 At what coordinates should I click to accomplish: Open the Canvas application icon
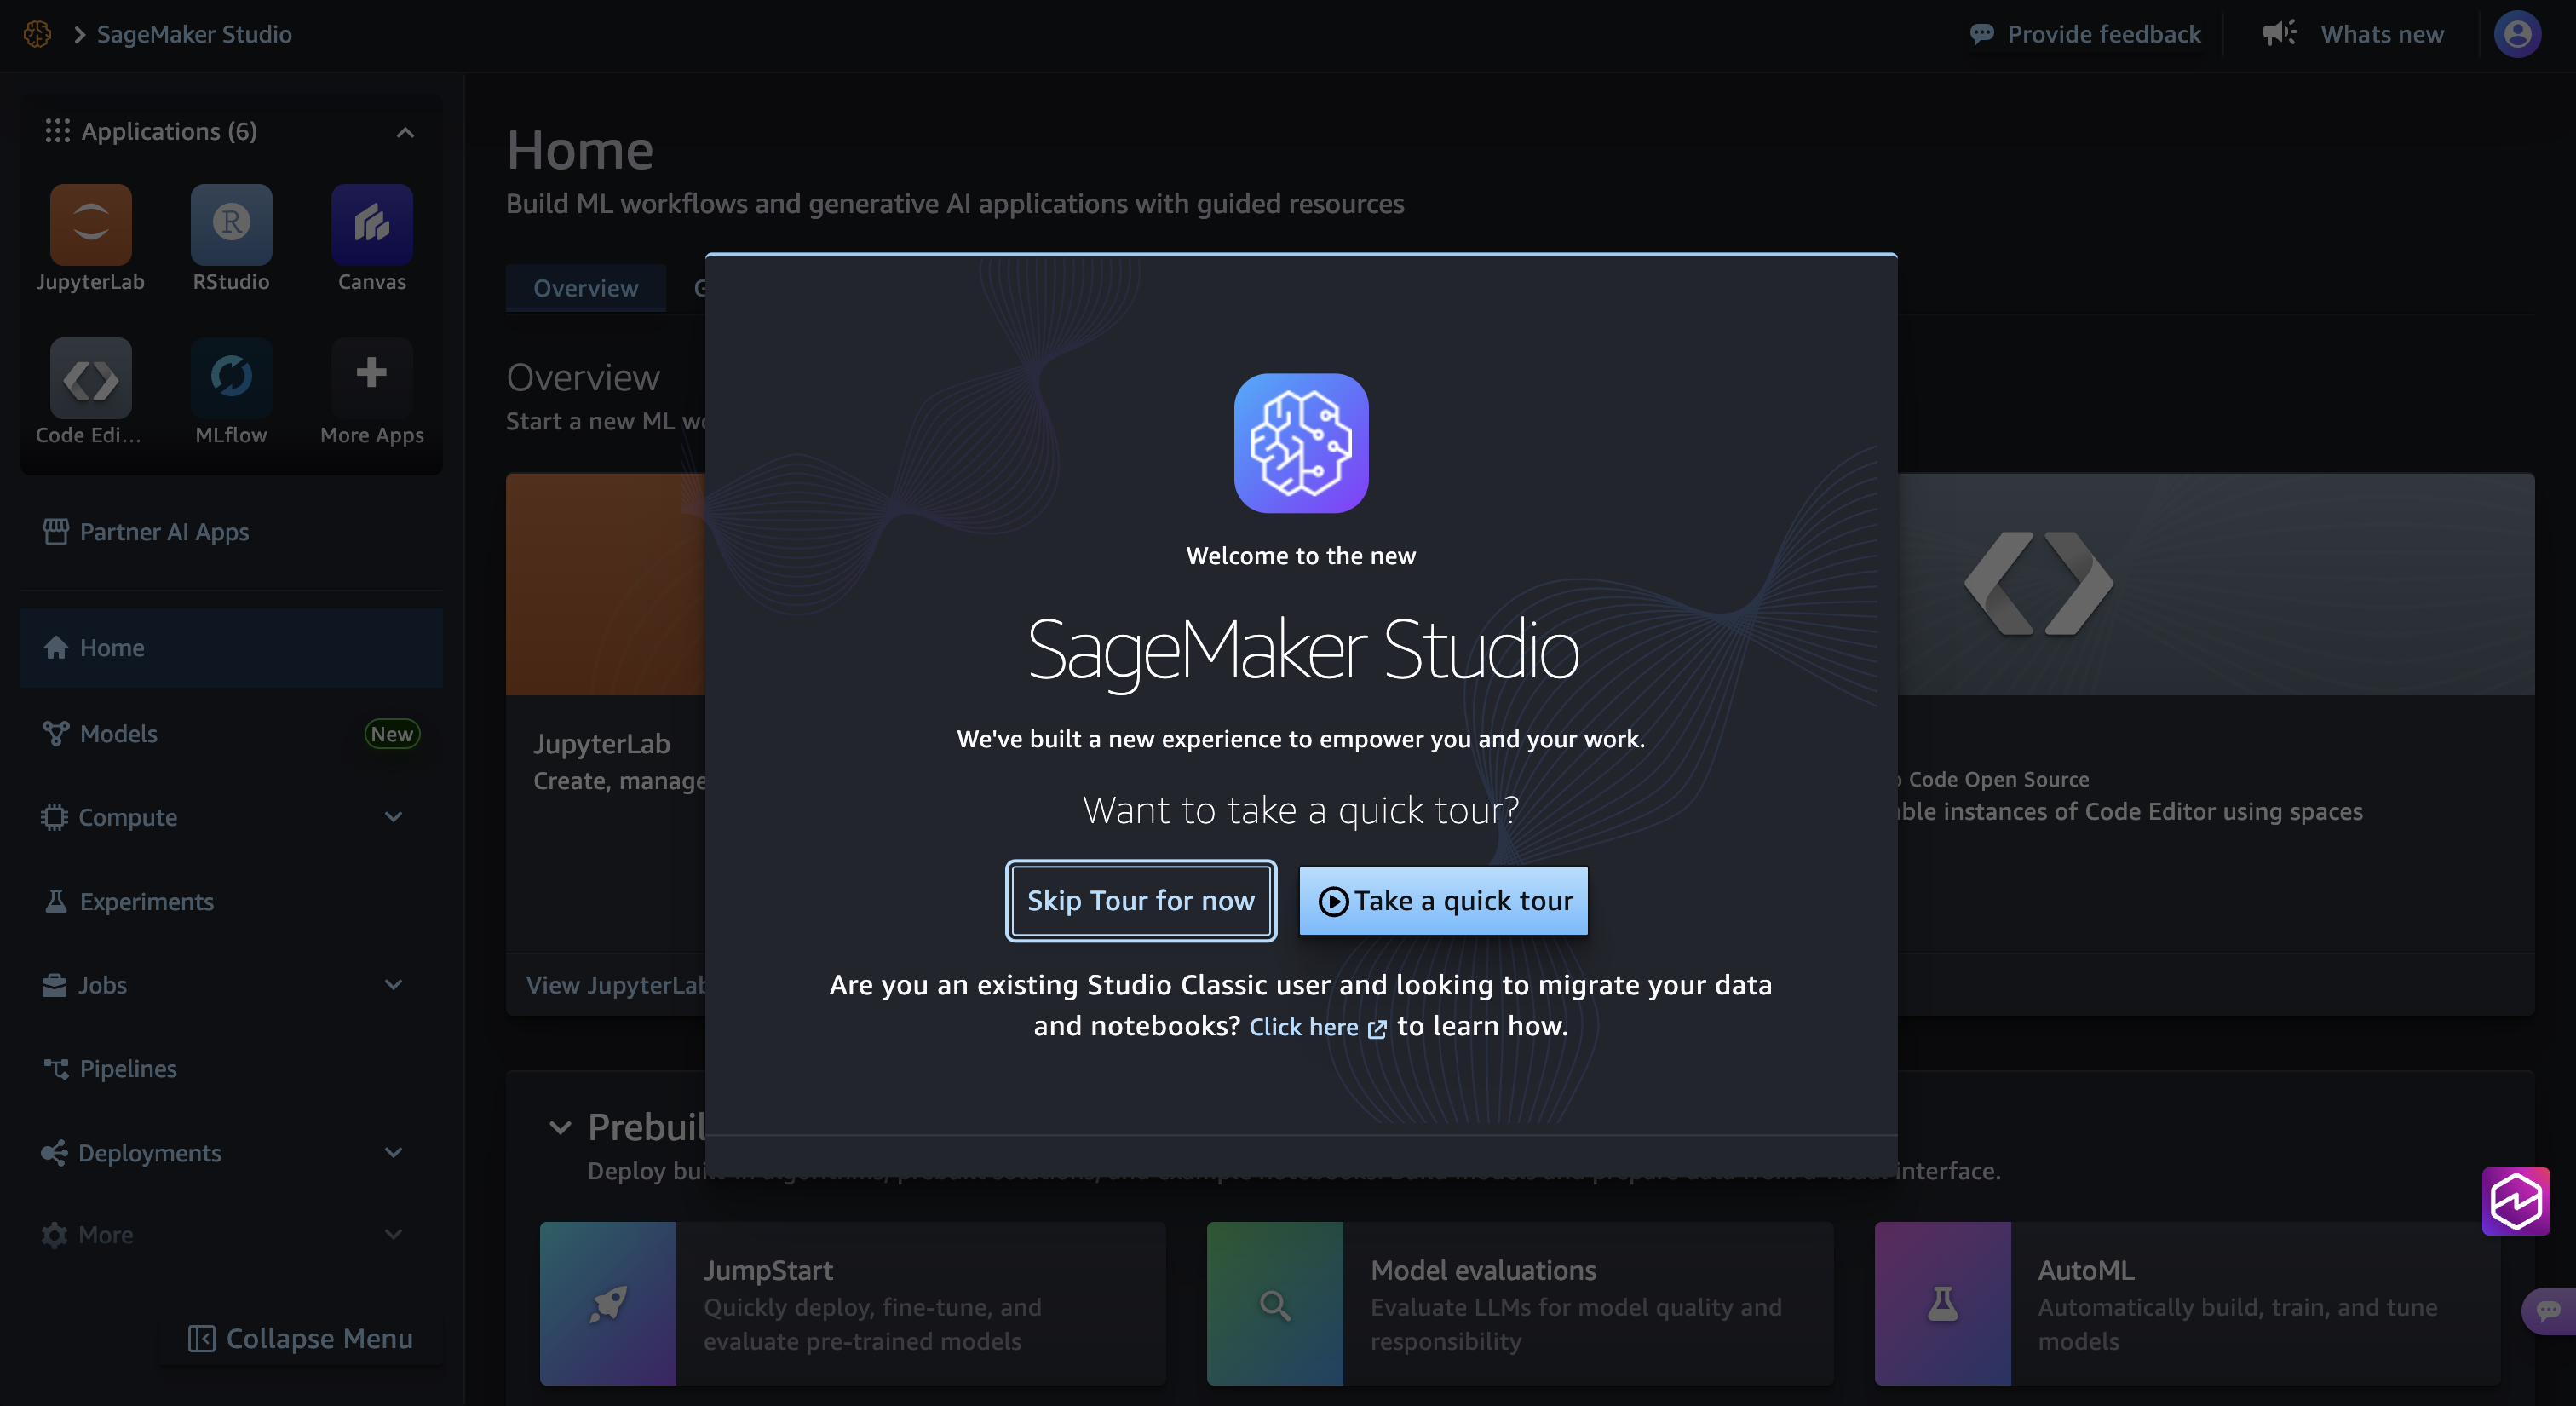[x=371, y=225]
